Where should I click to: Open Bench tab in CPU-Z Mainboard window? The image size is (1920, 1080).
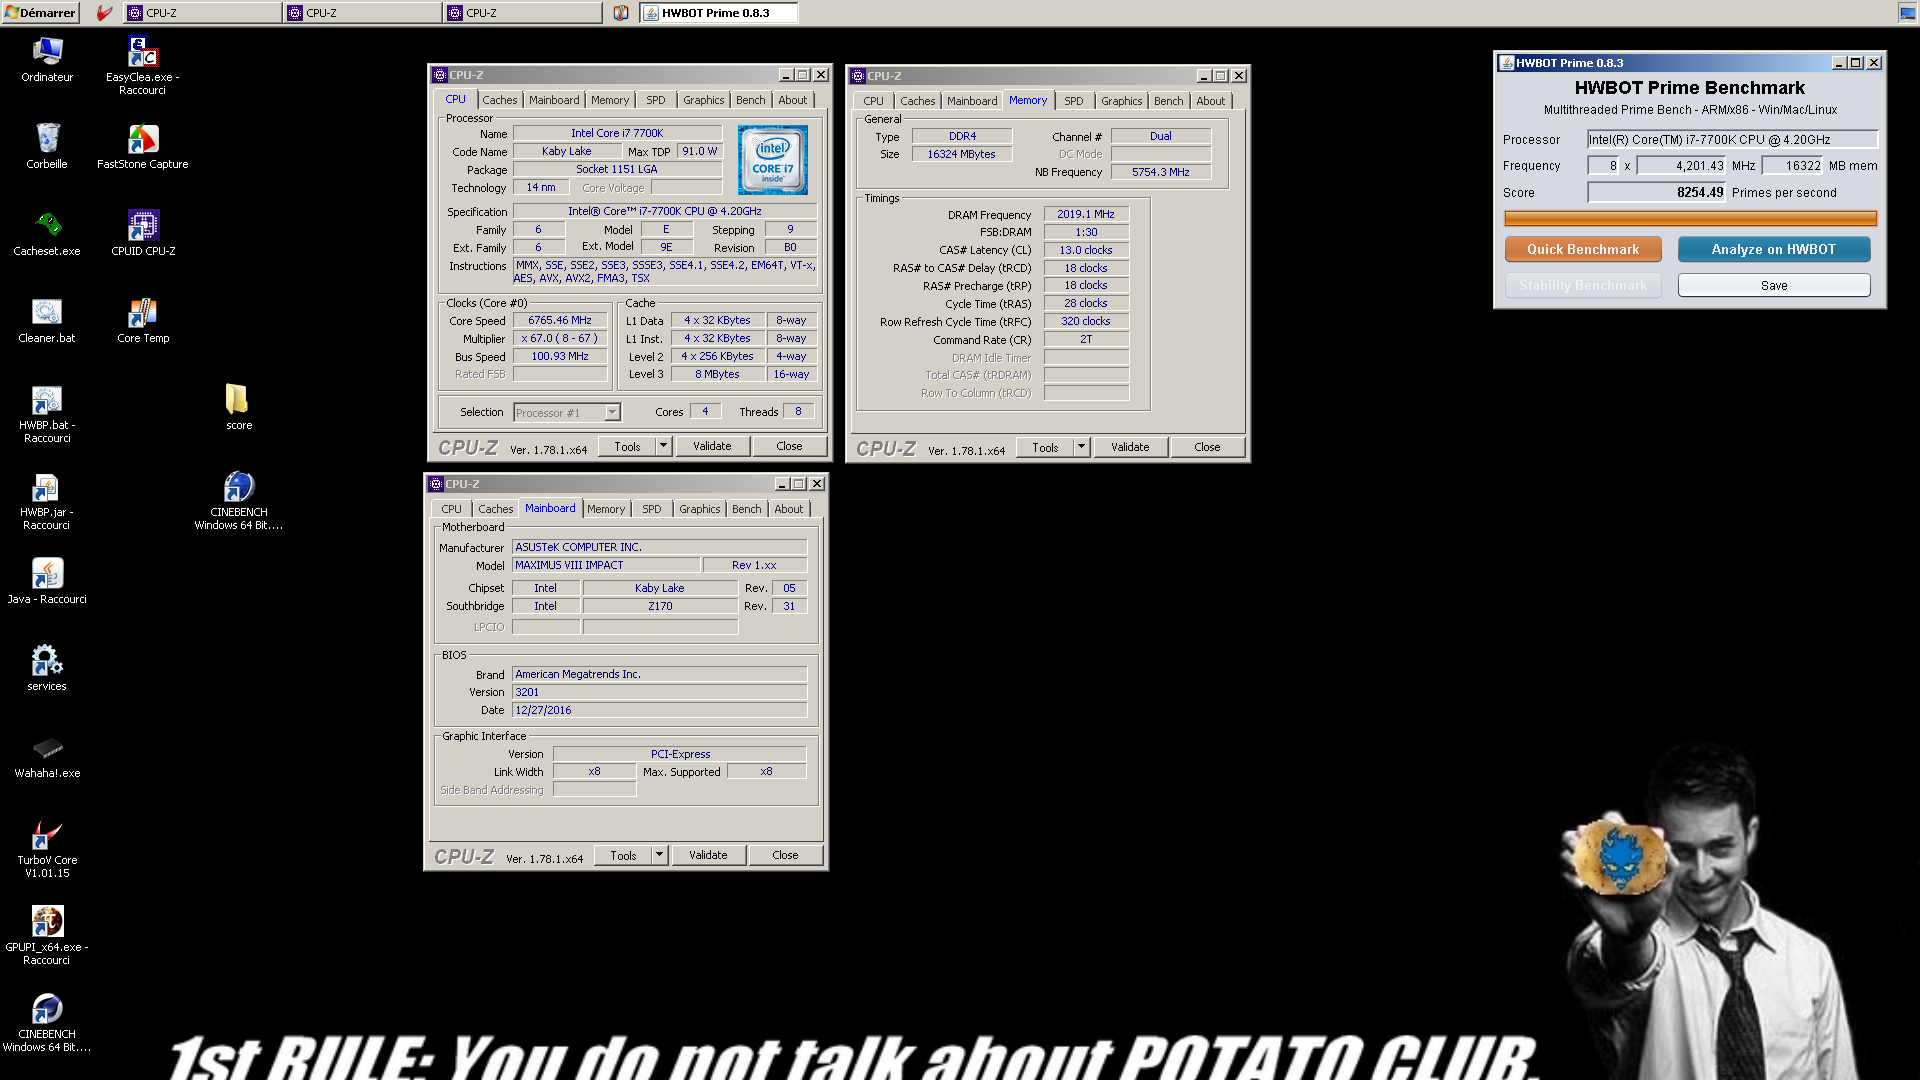746,509
